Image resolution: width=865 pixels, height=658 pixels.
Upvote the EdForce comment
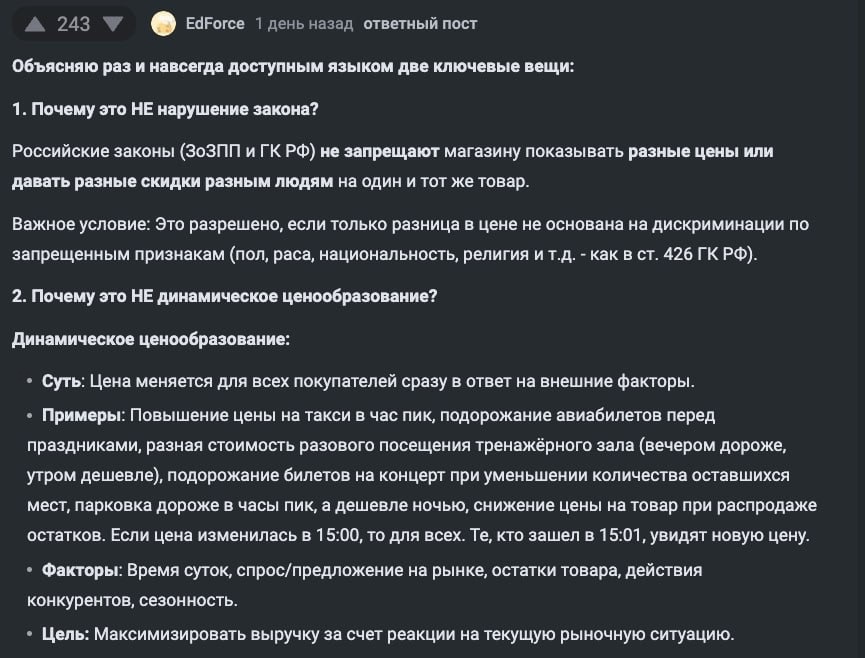[35, 24]
